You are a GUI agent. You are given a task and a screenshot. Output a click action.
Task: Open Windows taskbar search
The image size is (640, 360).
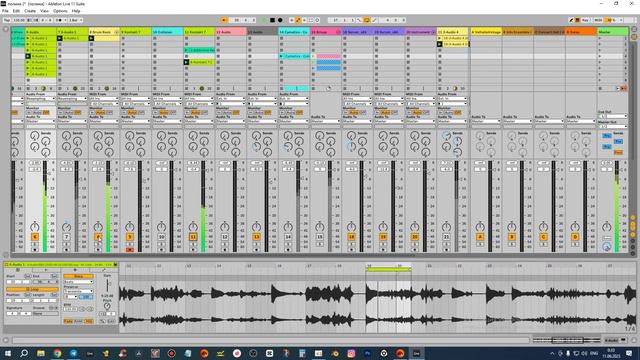pos(24,353)
